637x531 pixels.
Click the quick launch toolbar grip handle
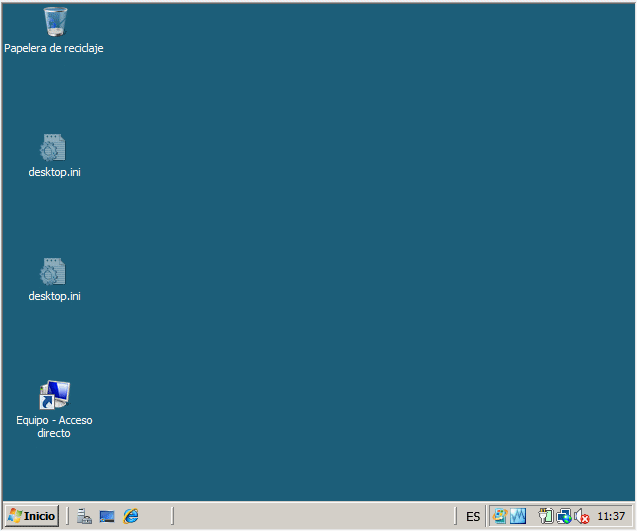[x=69, y=516]
